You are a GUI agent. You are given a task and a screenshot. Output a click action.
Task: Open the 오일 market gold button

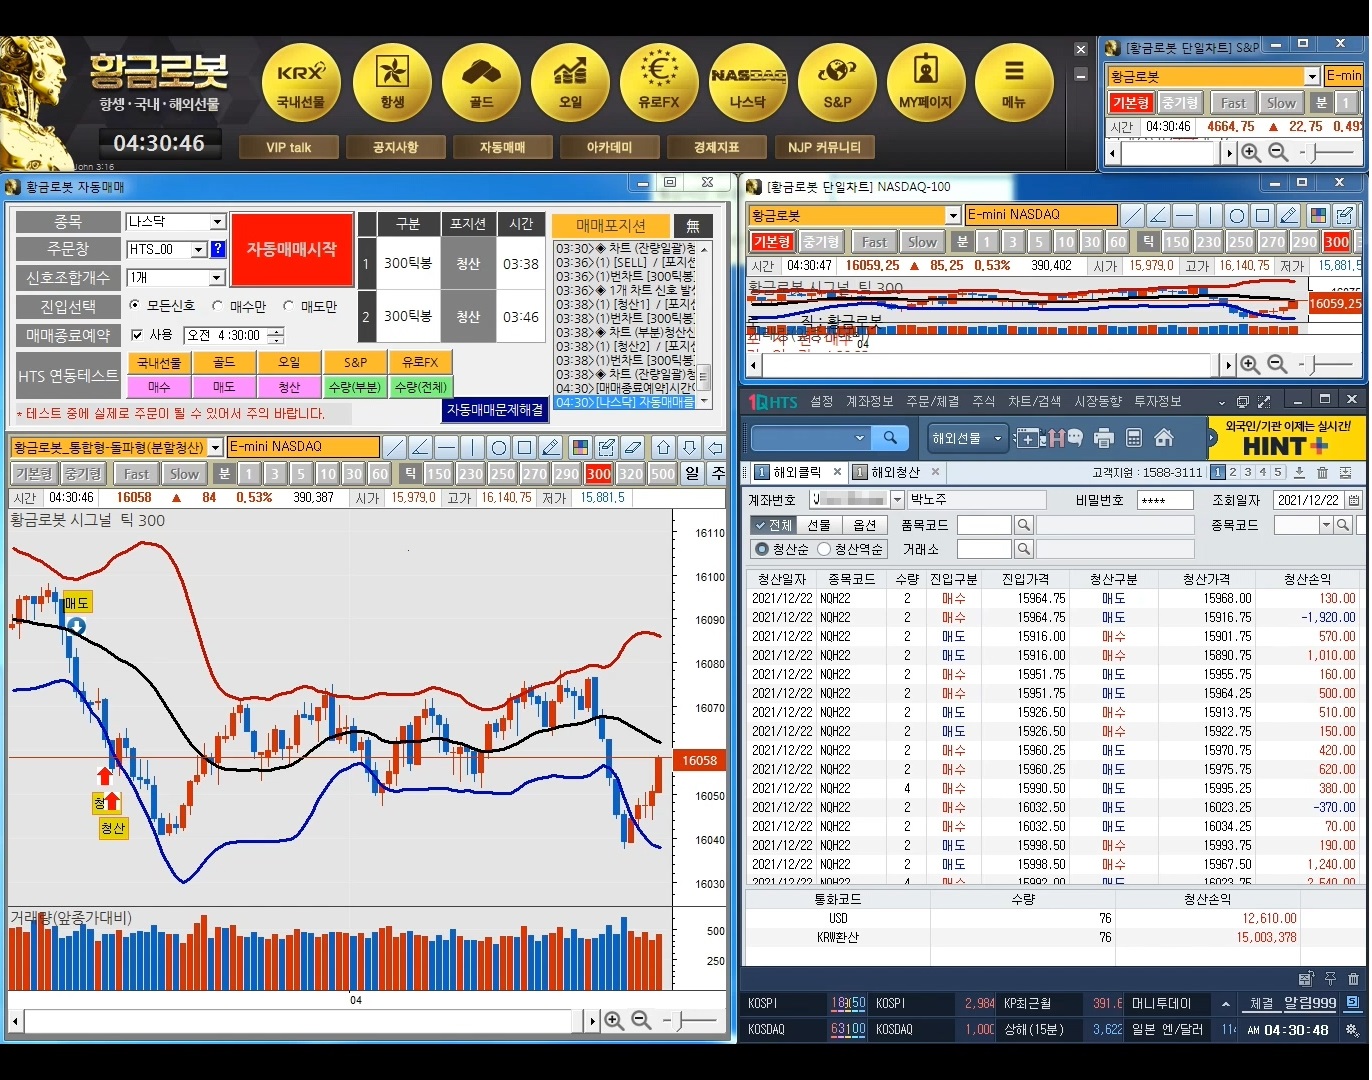(x=570, y=83)
